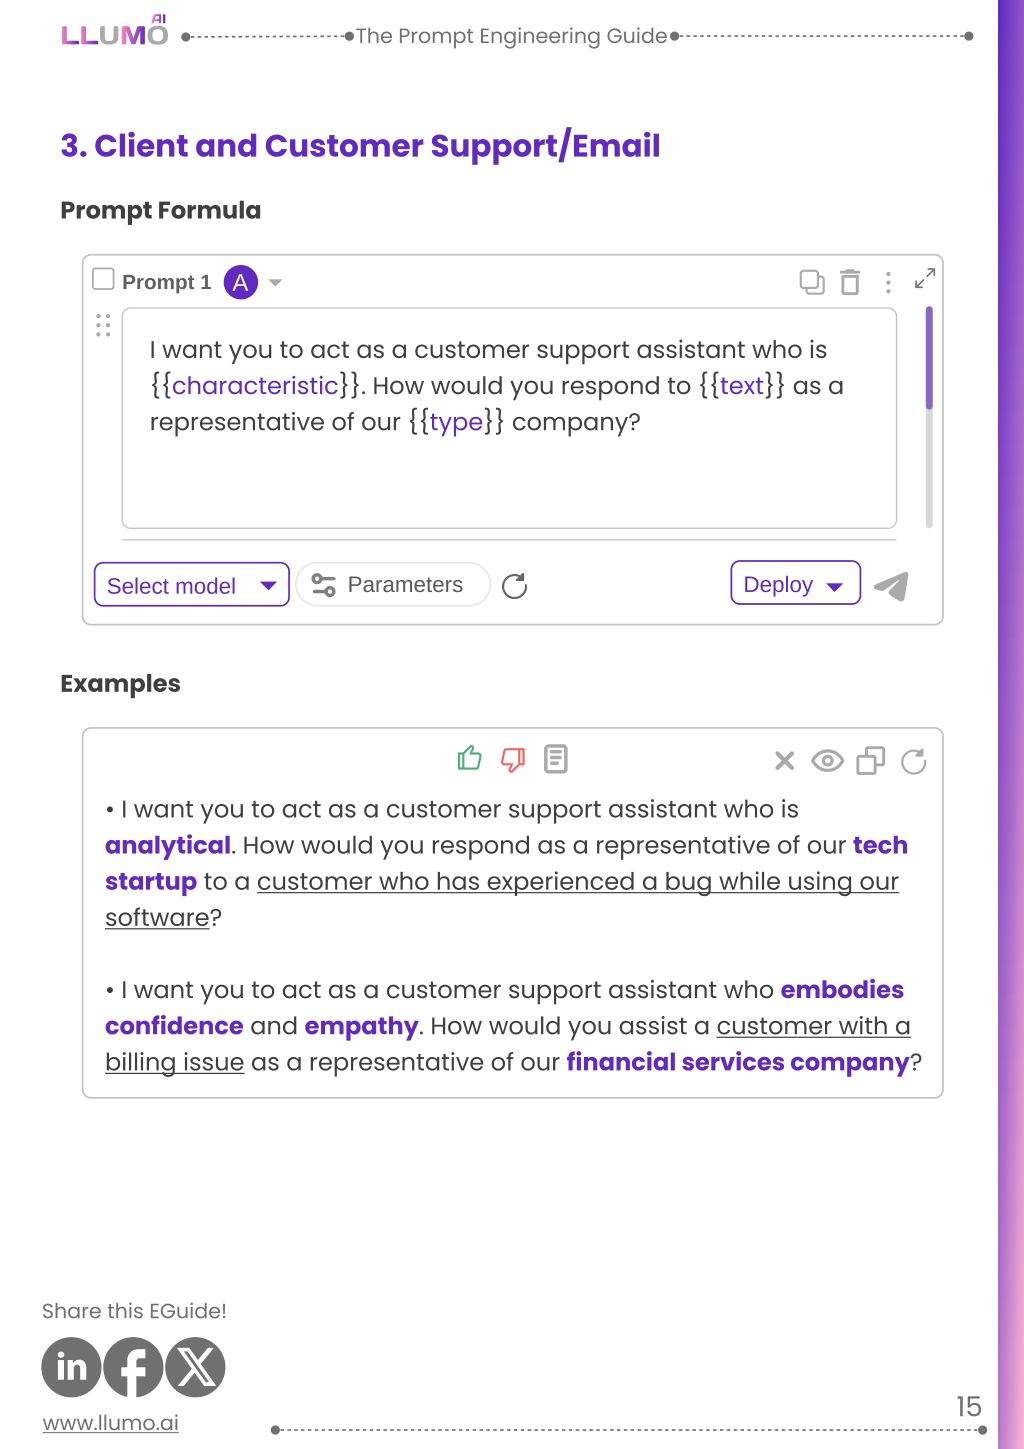
Task: Click the paper plane send icon
Action: [x=891, y=586]
